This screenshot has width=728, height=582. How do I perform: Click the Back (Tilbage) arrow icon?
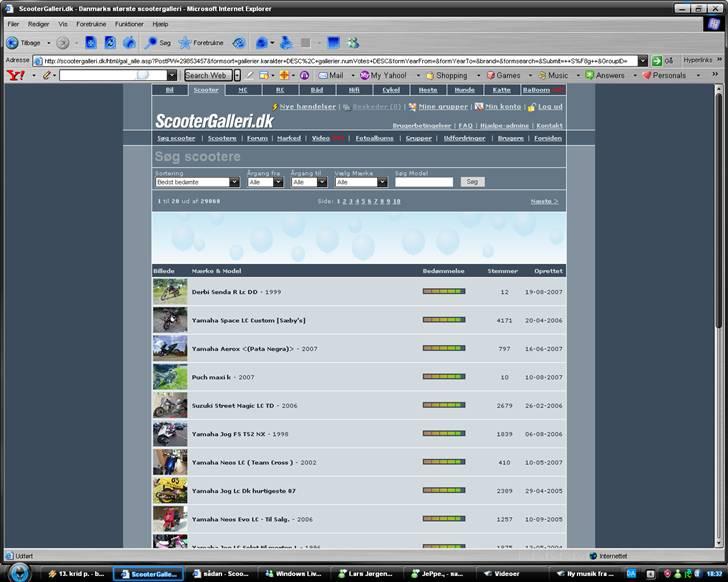pyautogui.click(x=12, y=43)
